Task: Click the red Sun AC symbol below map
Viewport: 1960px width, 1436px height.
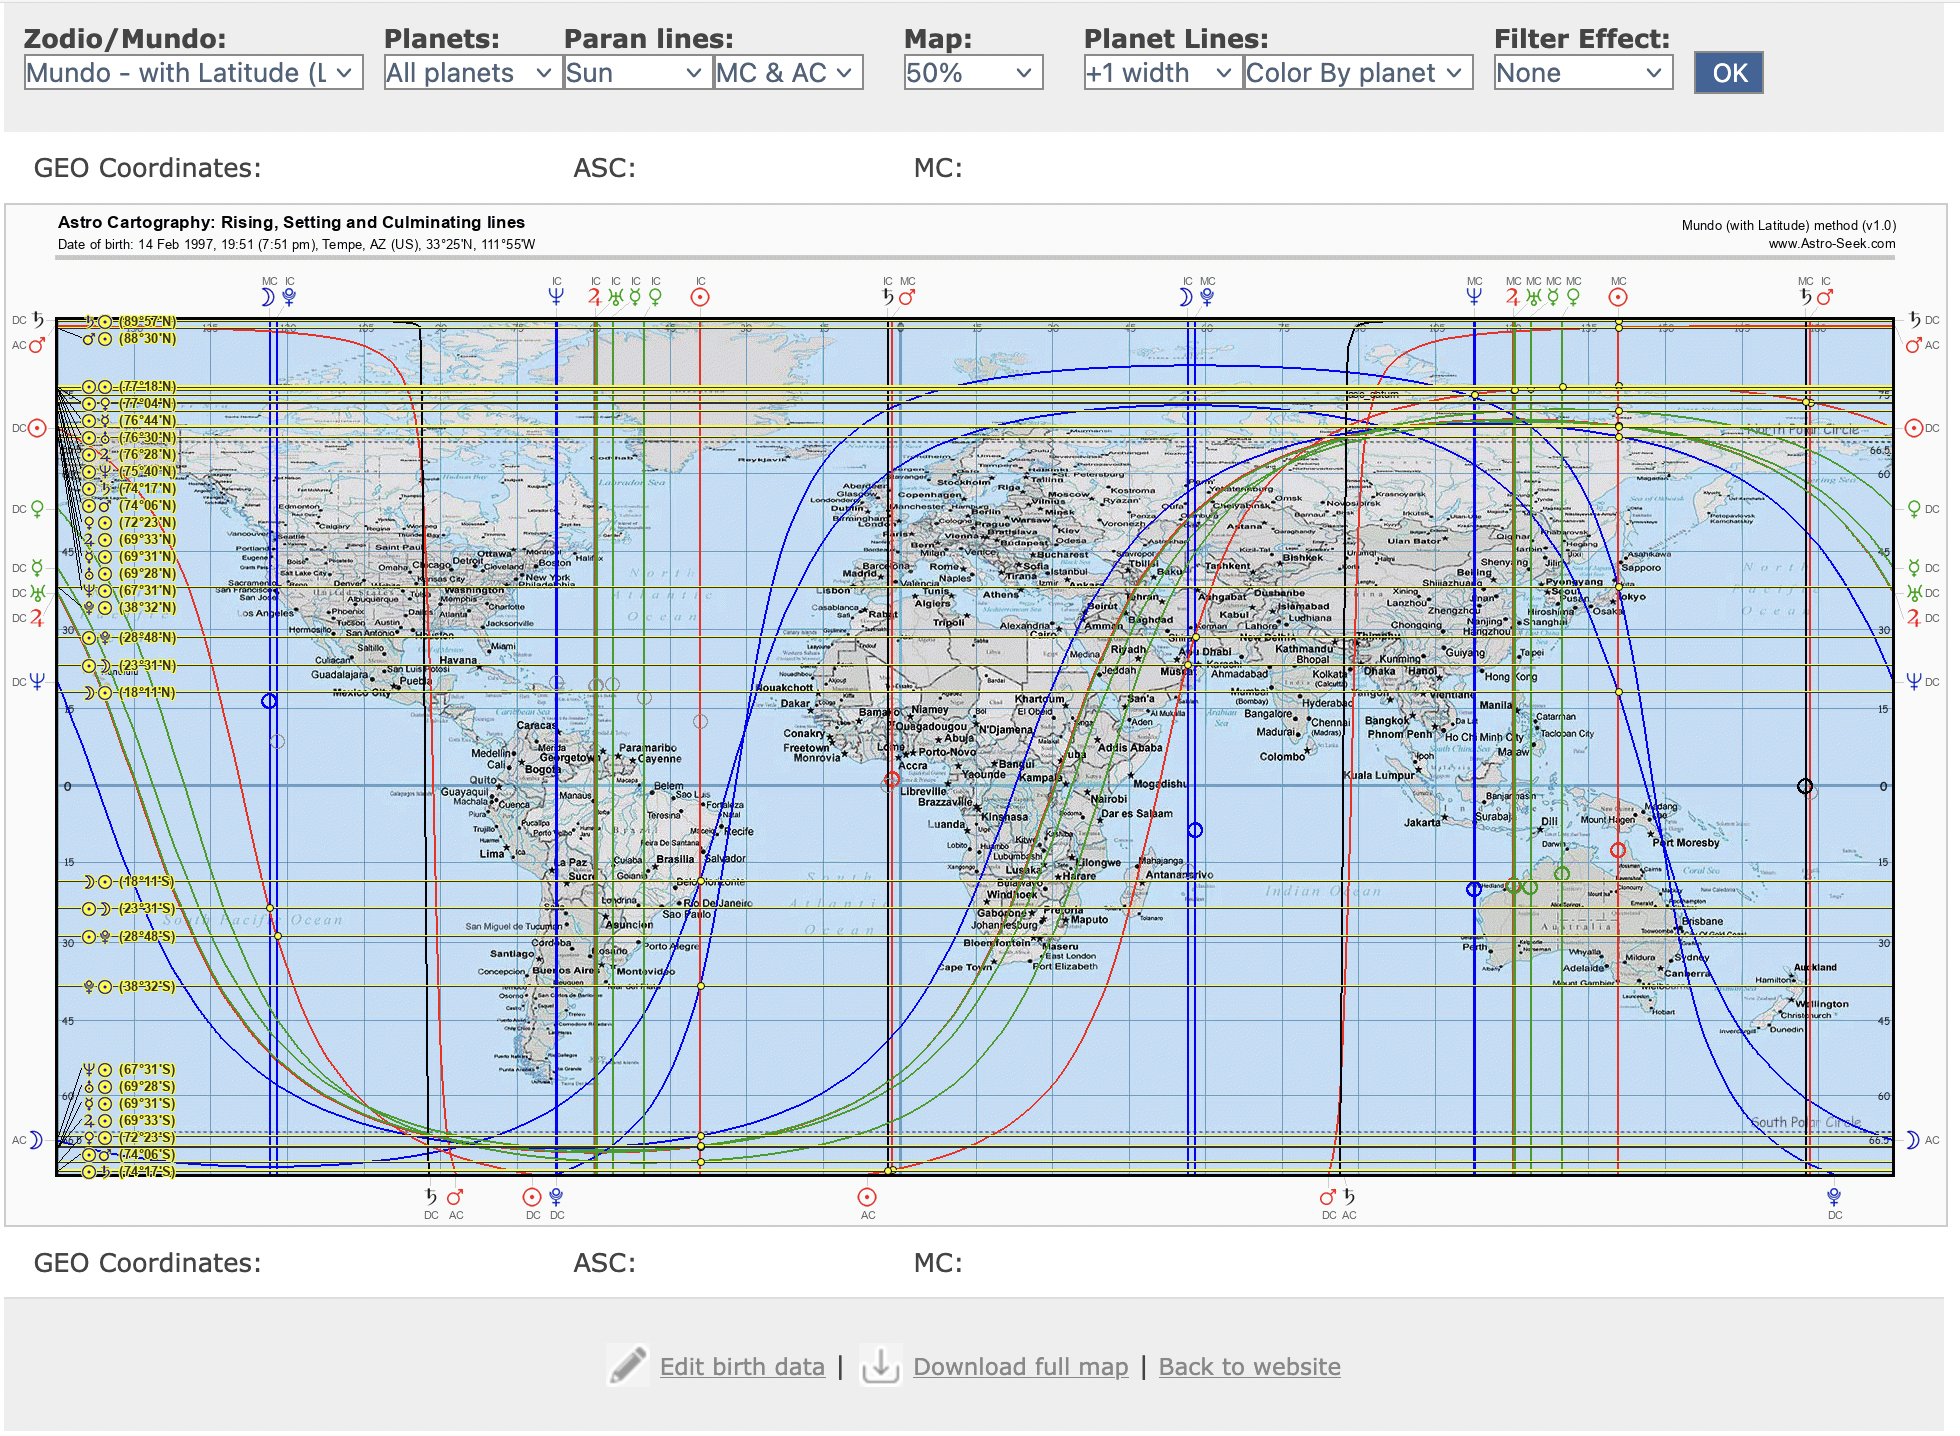Action: click(867, 1197)
